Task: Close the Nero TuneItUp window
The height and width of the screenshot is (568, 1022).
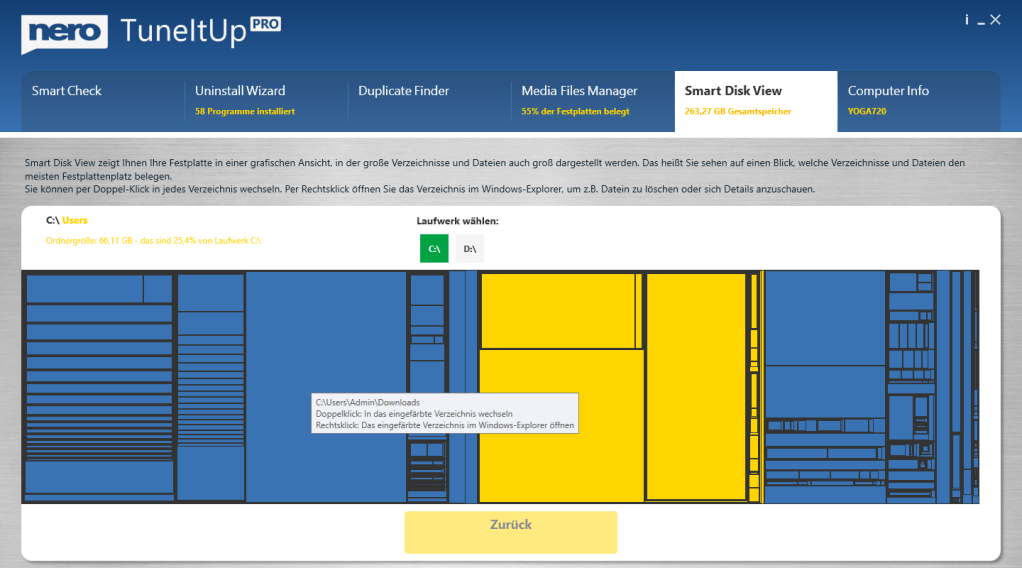Action: coord(996,20)
